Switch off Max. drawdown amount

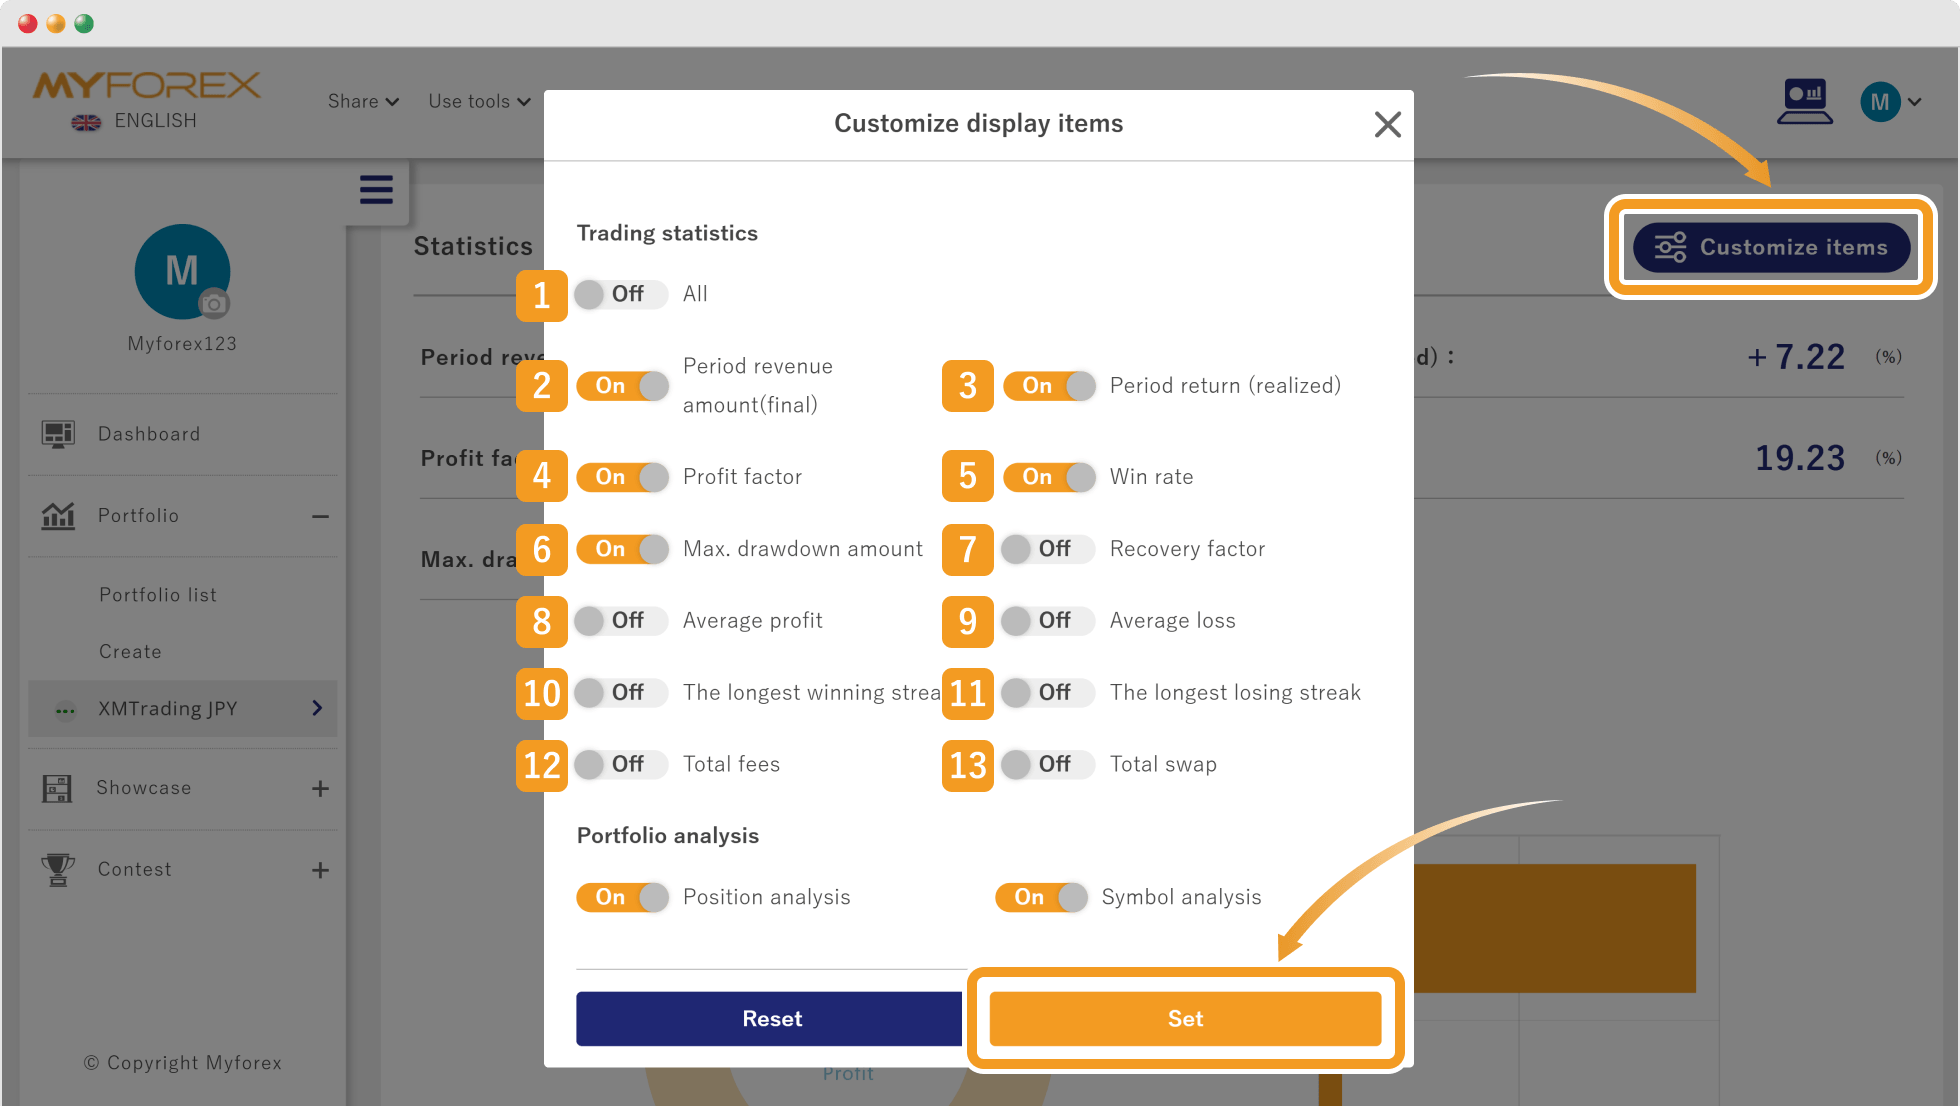pyautogui.click(x=621, y=549)
